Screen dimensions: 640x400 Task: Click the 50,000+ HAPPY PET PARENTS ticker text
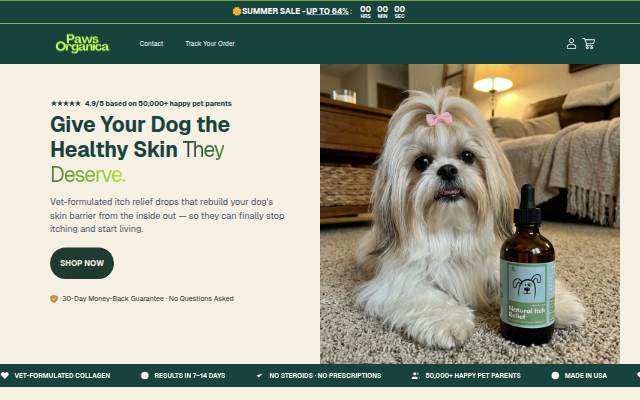pos(473,376)
